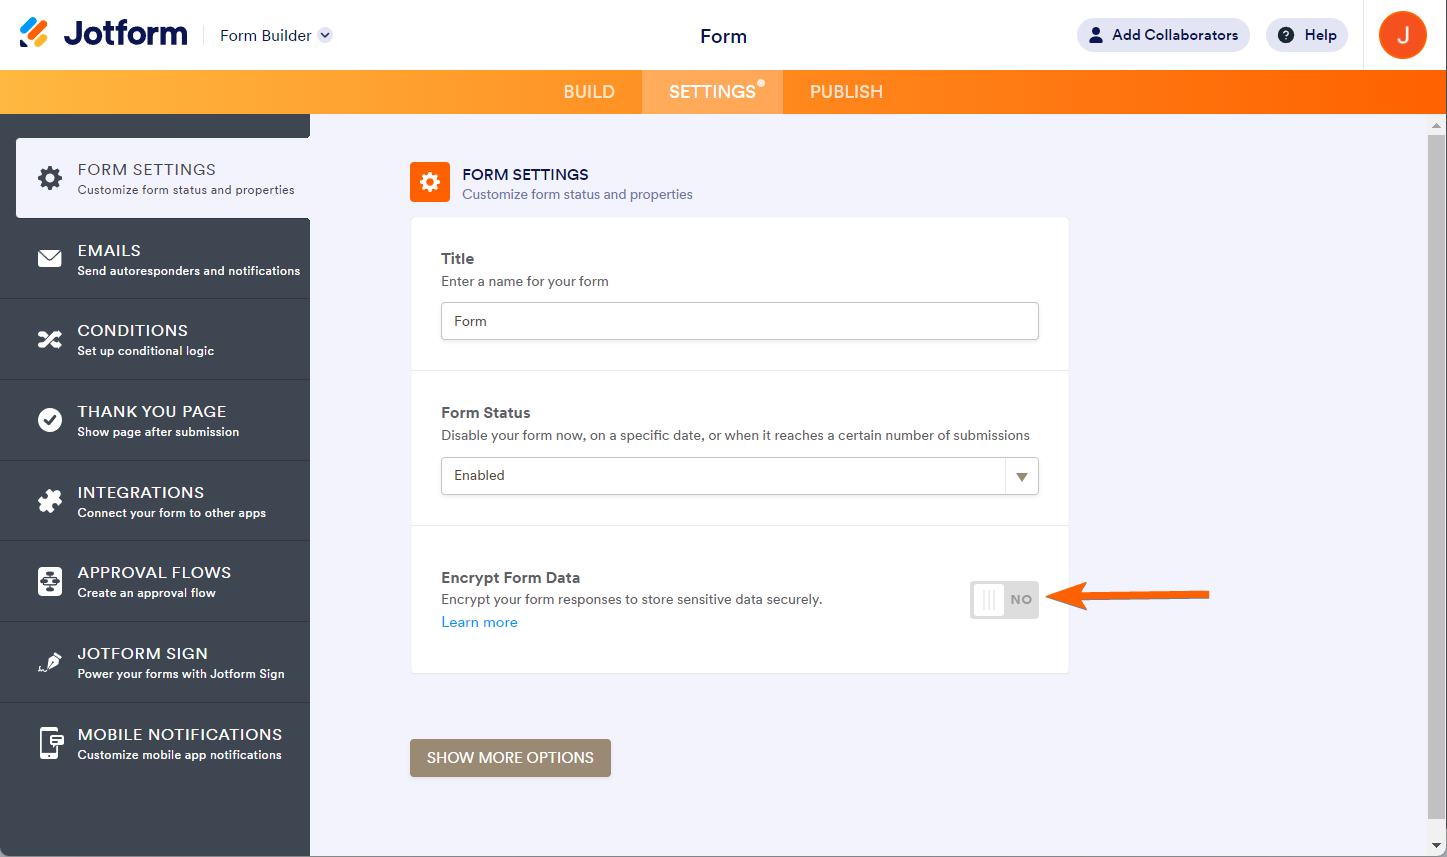1447x857 pixels.
Task: Switch to the Build tab
Action: pyautogui.click(x=589, y=92)
